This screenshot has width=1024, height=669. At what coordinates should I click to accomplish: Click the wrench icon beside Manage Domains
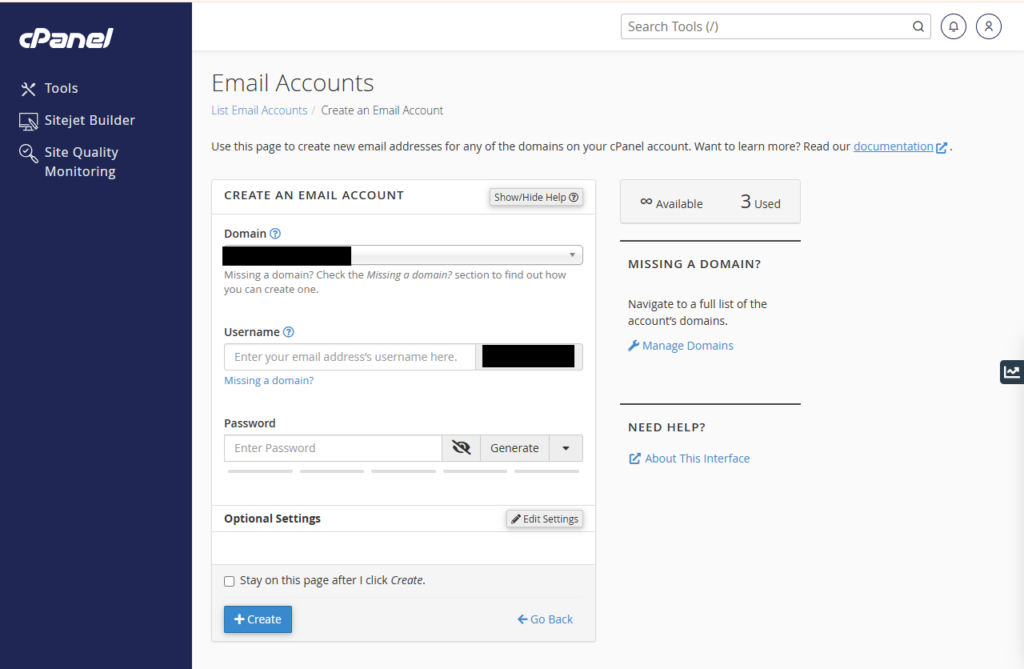click(x=633, y=346)
